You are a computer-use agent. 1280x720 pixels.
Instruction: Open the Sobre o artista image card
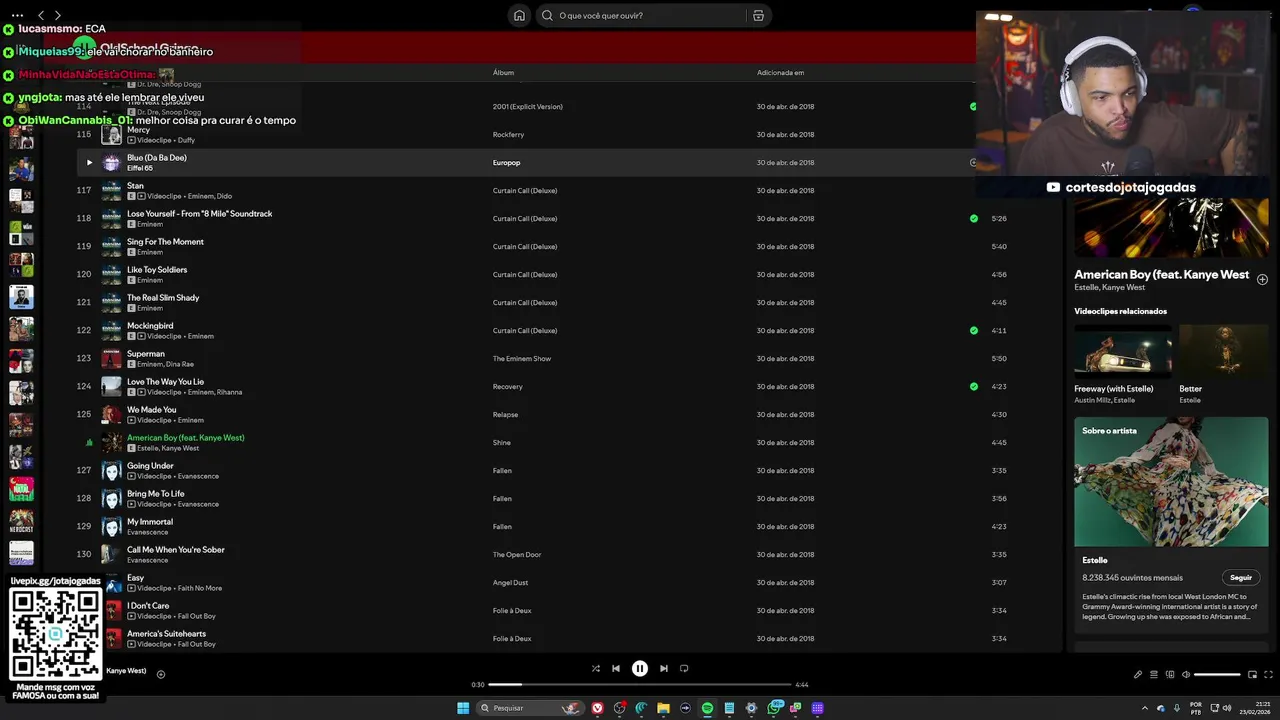tap(1171, 482)
